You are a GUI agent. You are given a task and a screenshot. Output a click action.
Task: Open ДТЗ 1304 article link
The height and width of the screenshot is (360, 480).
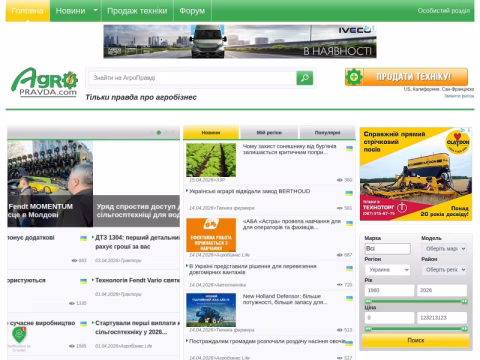(137, 242)
